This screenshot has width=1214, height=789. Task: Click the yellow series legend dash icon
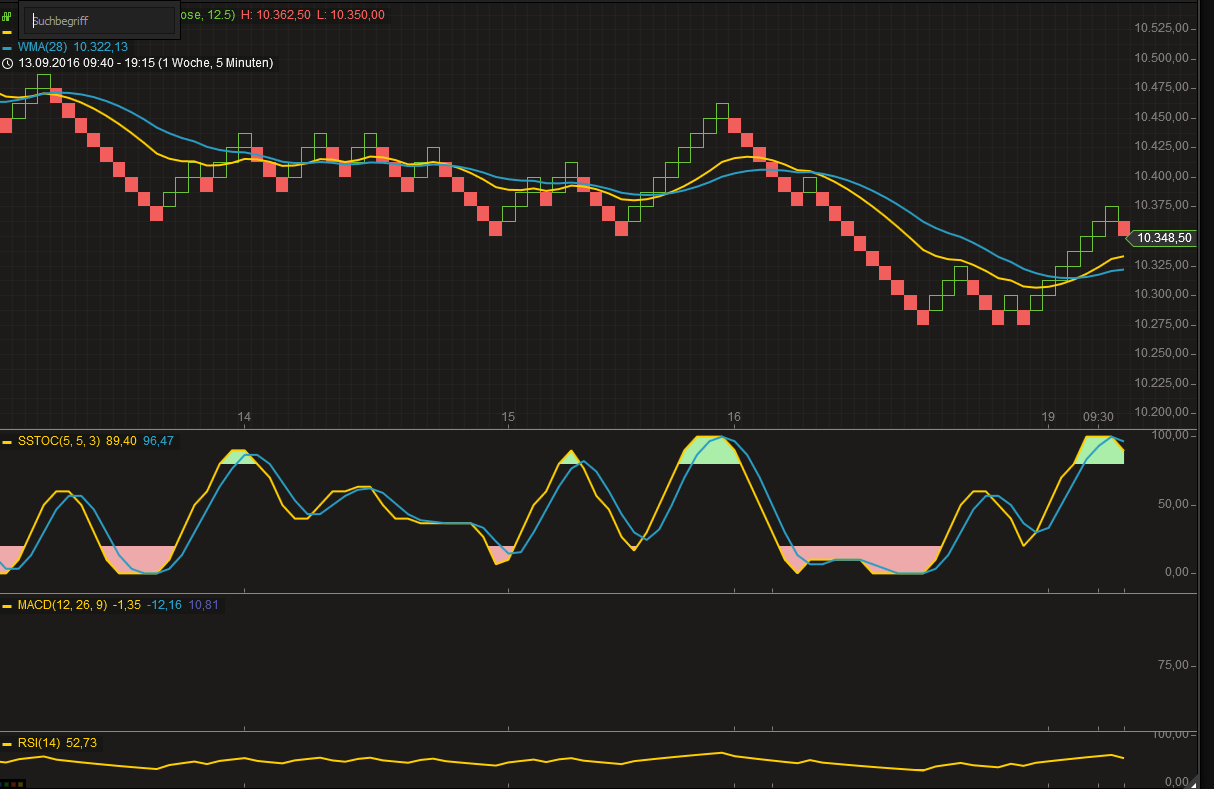point(6,32)
